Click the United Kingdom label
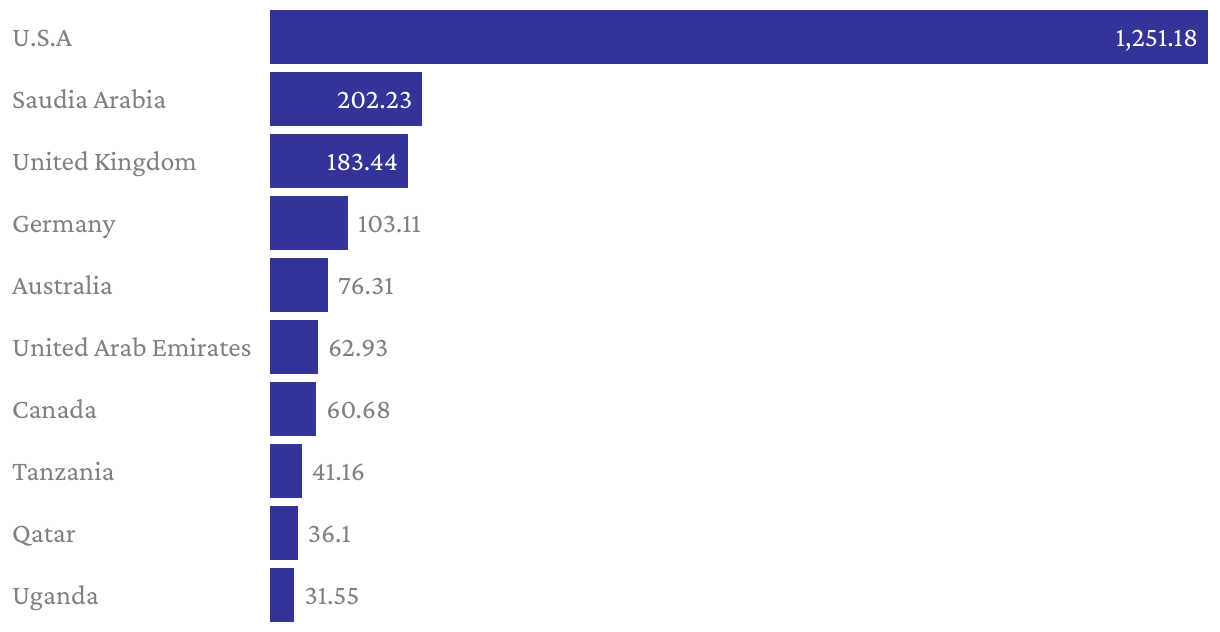Image resolution: width=1220 pixels, height=632 pixels. tap(104, 163)
